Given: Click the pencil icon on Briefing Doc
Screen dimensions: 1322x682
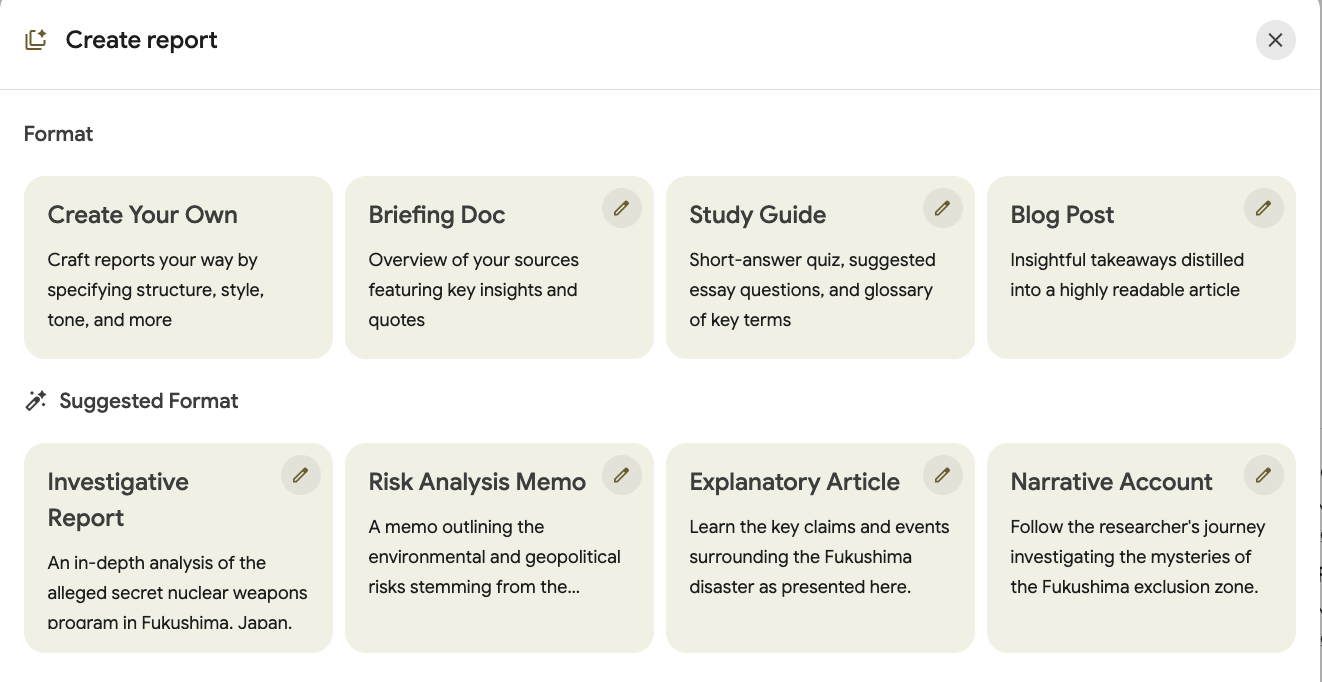Looking at the screenshot, I should [621, 208].
